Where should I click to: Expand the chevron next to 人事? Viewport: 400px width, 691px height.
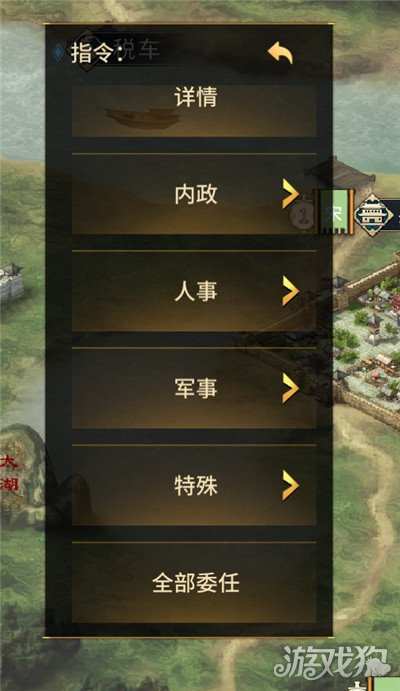pyautogui.click(x=291, y=290)
